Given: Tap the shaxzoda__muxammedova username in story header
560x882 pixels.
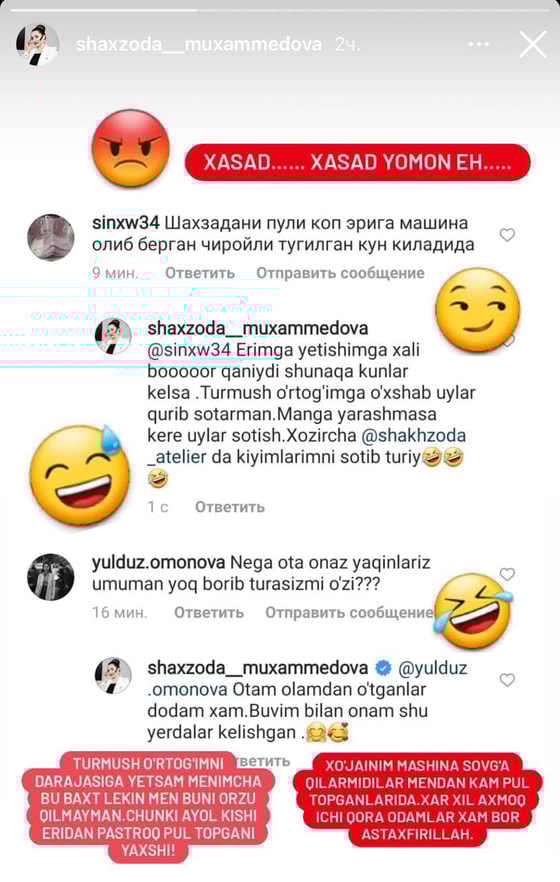Looking at the screenshot, I should pos(199,44).
